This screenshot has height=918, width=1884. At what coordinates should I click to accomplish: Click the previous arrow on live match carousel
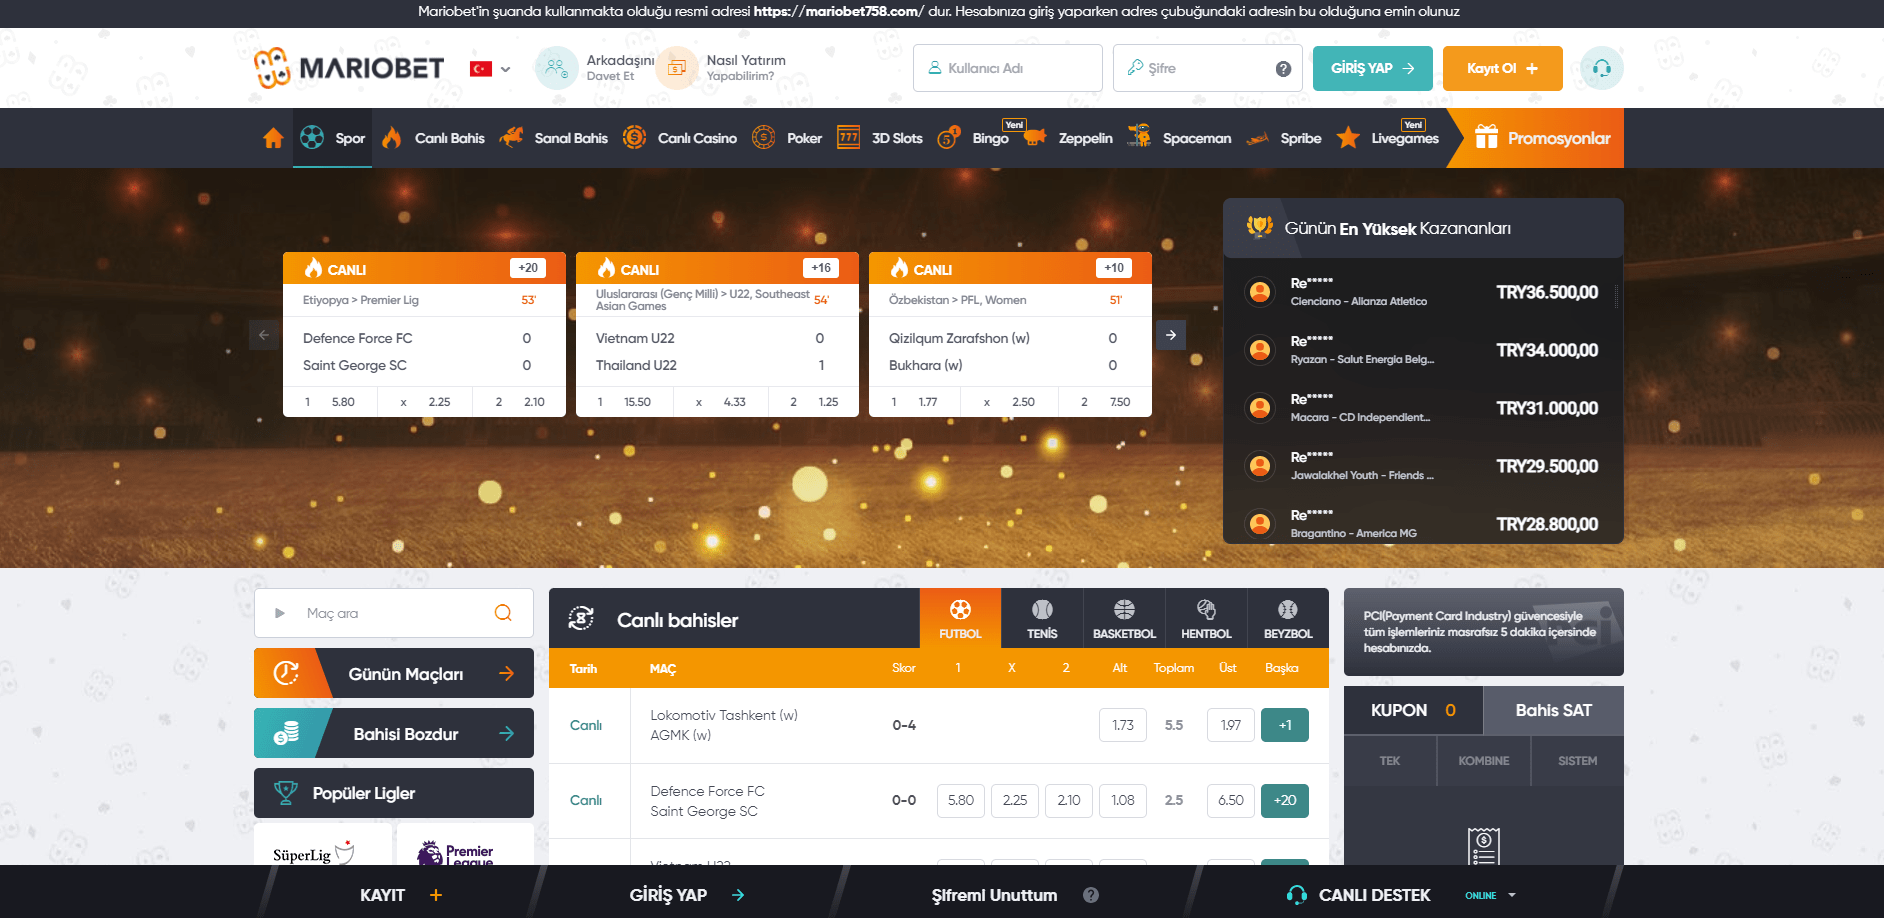[264, 335]
